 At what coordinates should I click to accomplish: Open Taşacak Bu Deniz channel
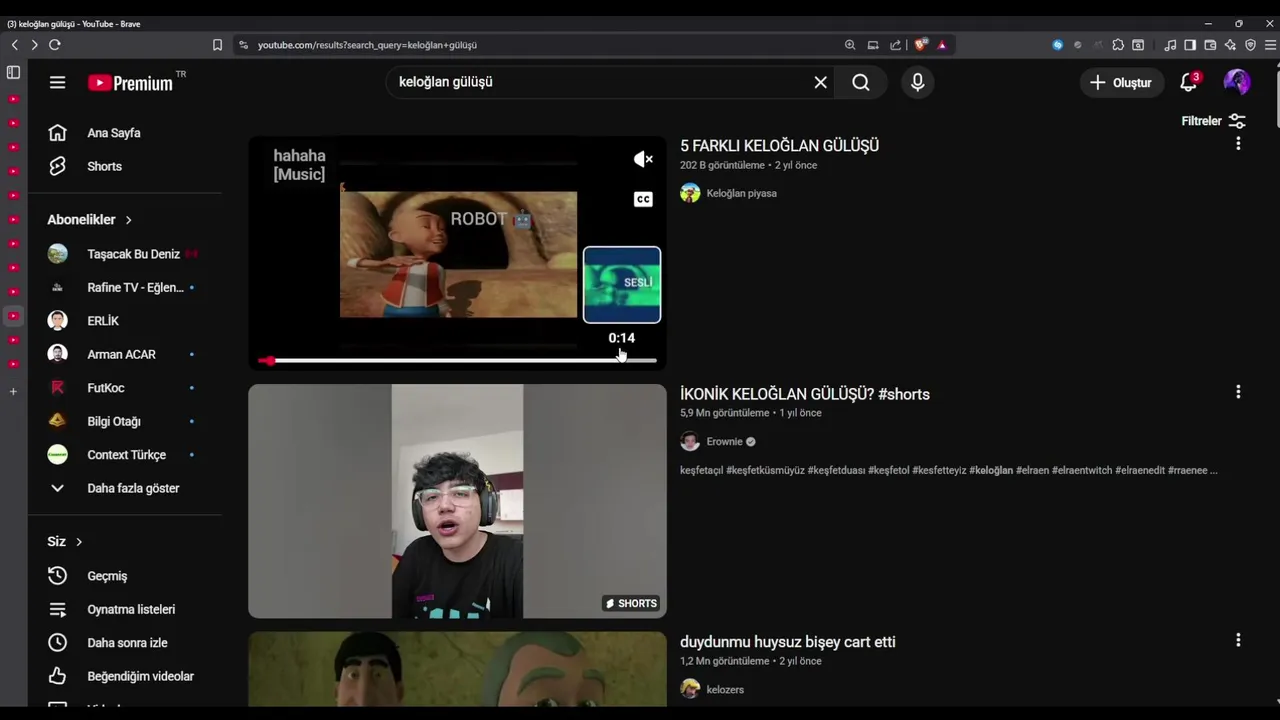pos(124,254)
